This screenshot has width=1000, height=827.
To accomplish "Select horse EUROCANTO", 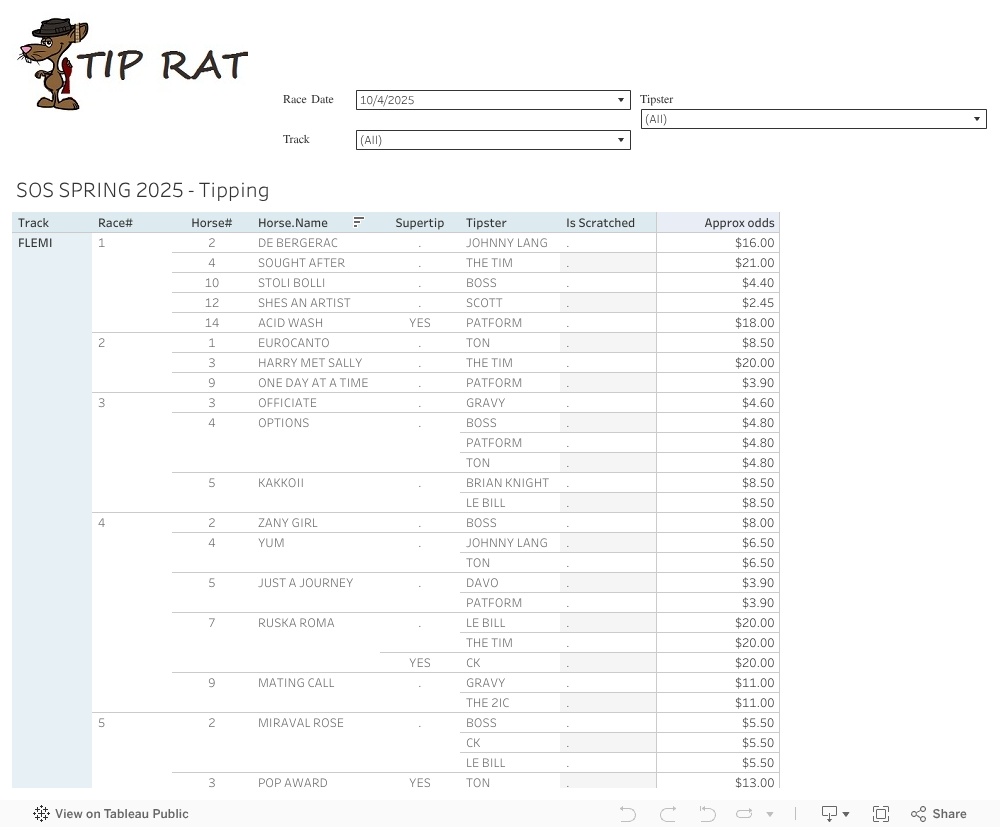I will [293, 342].
